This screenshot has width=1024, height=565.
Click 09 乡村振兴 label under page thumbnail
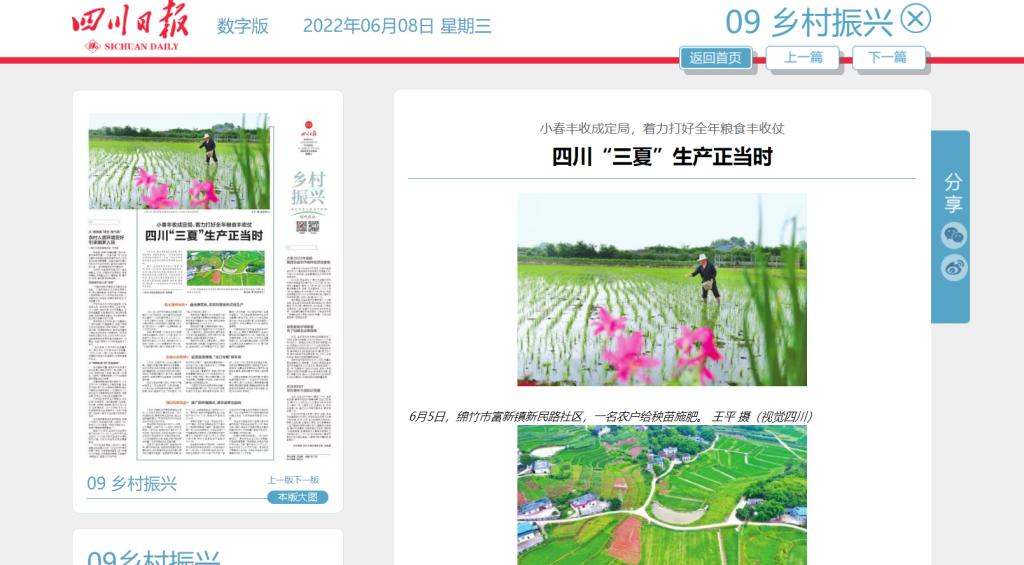(132, 484)
